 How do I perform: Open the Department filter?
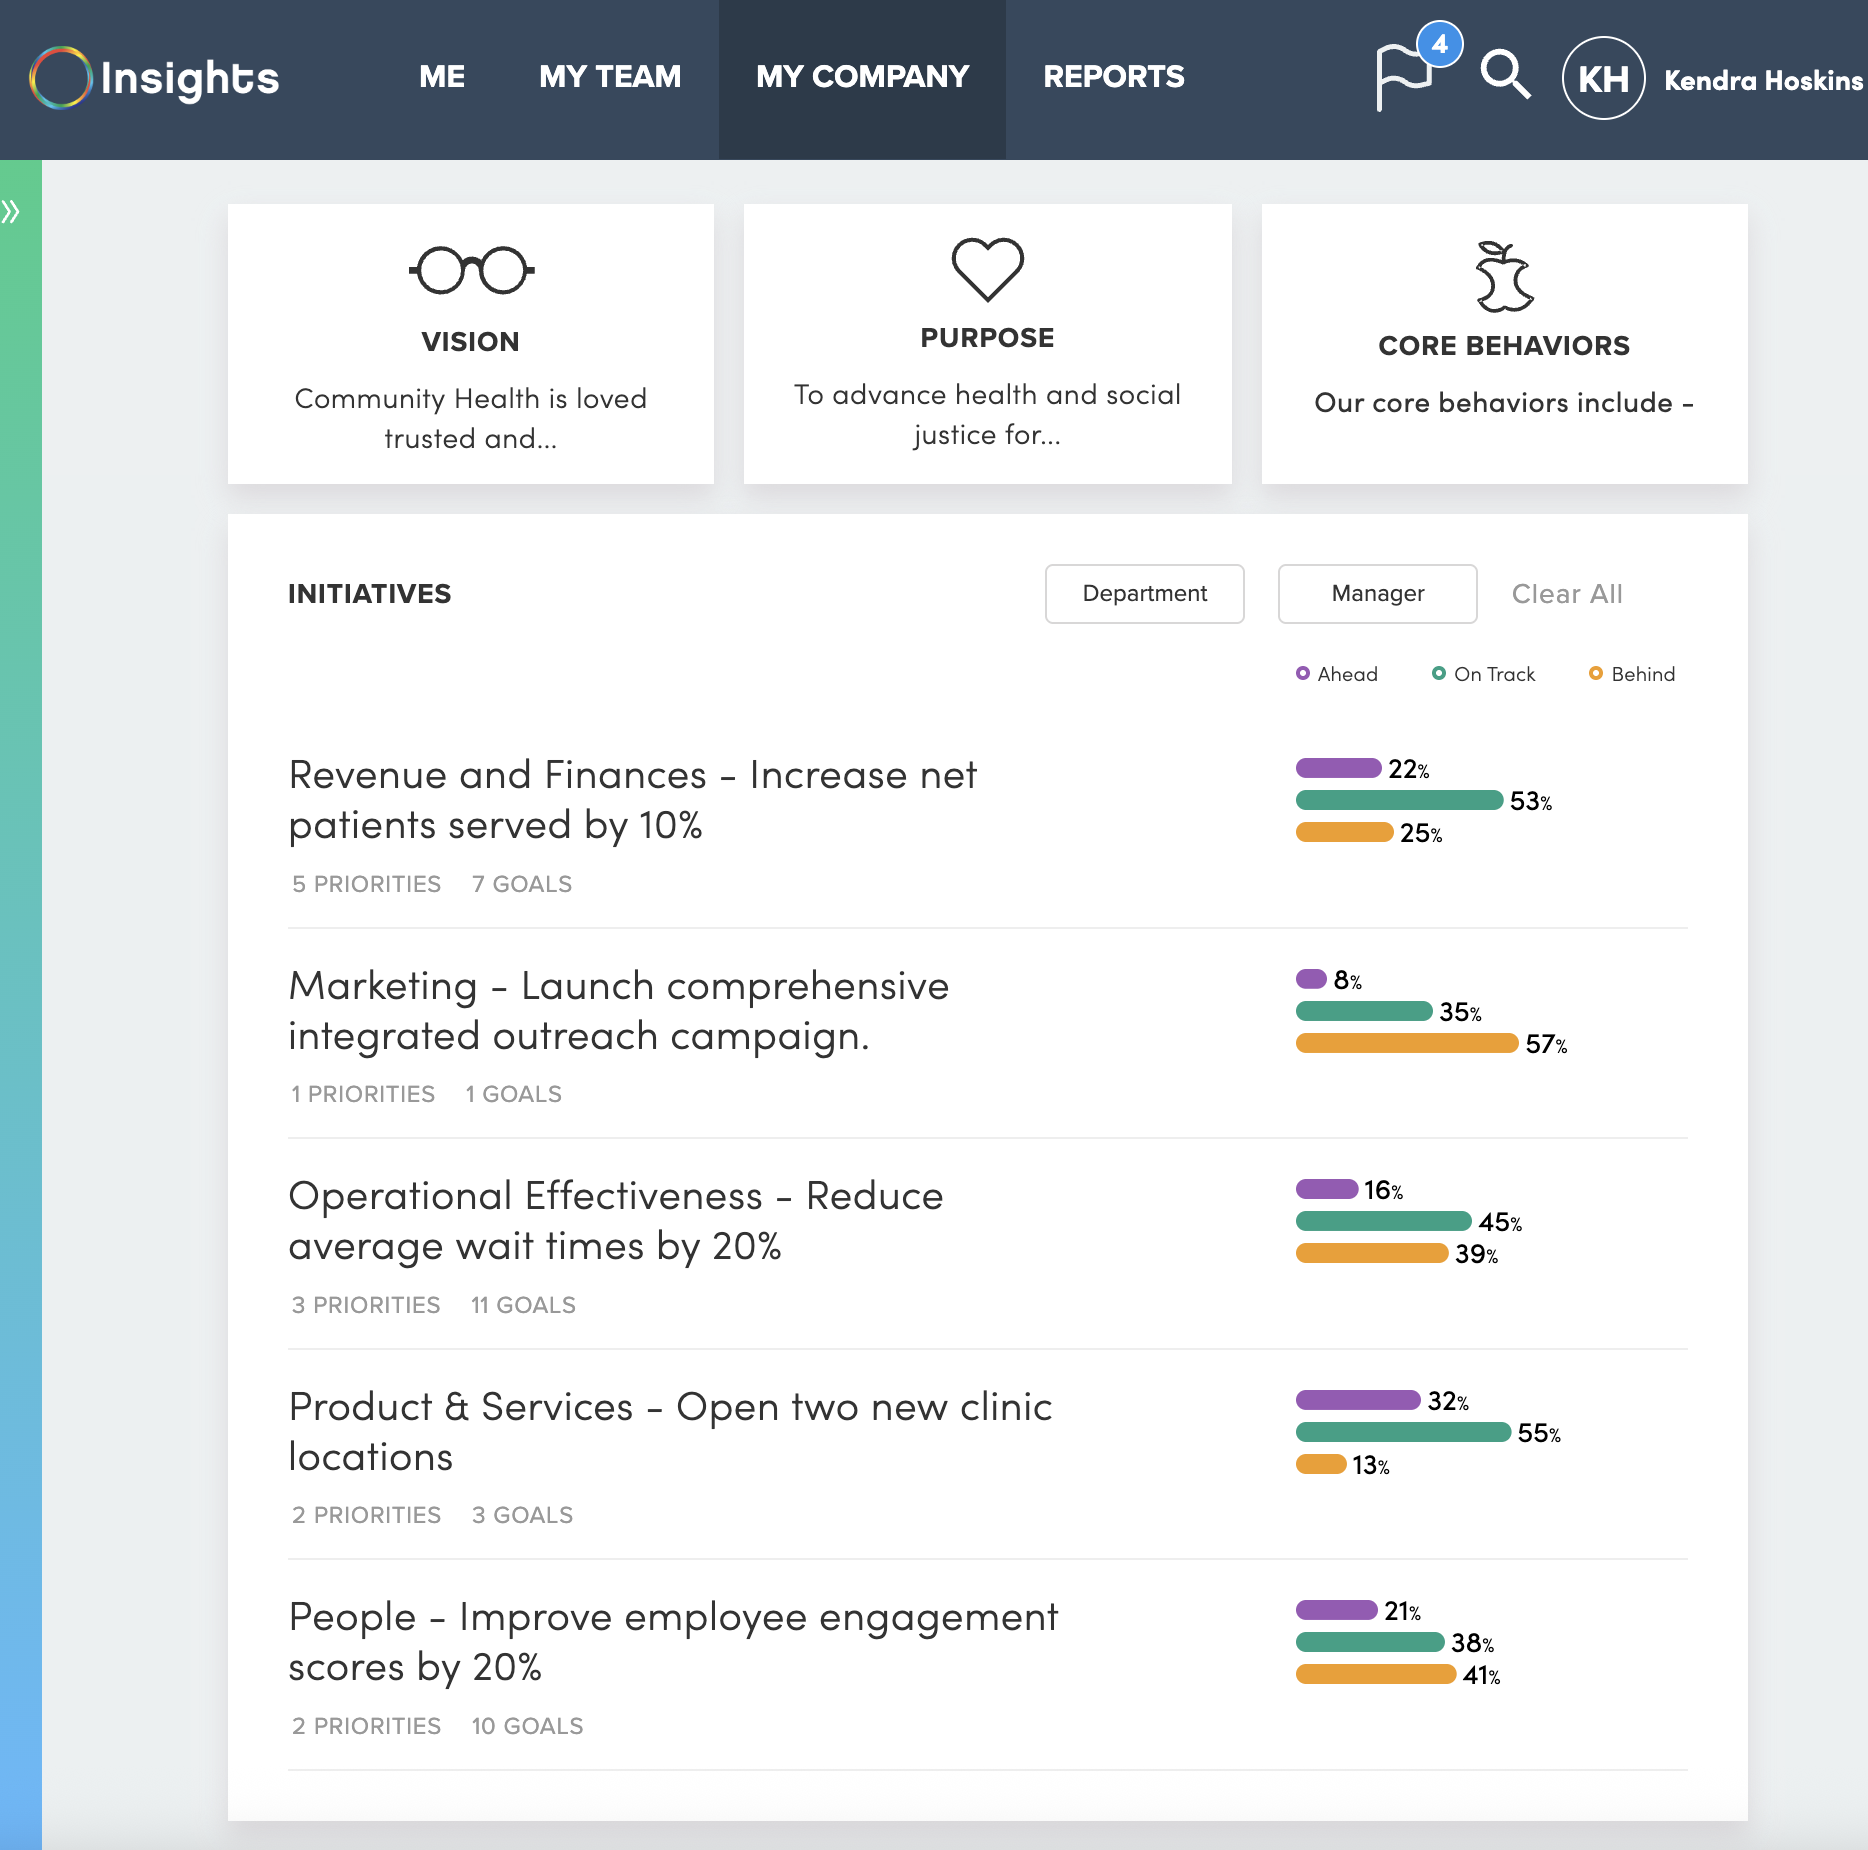click(x=1144, y=593)
